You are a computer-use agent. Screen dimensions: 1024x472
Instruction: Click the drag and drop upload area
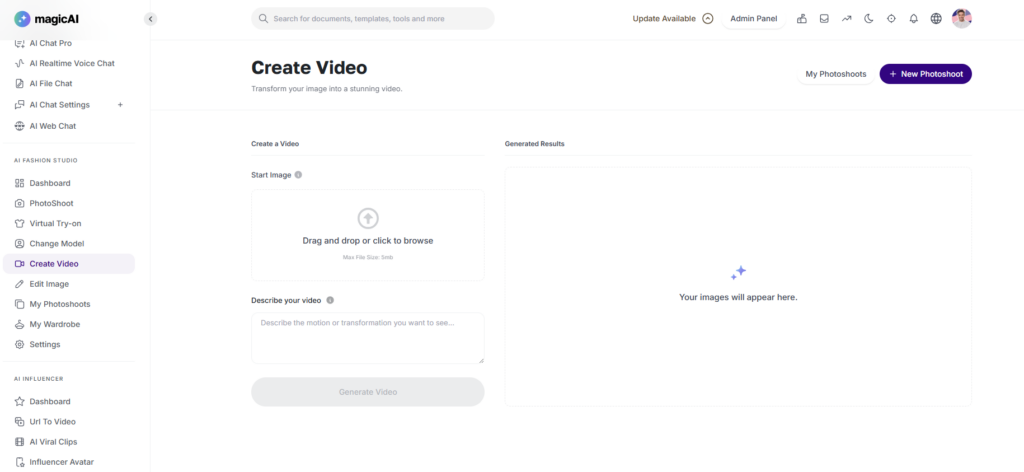(367, 235)
